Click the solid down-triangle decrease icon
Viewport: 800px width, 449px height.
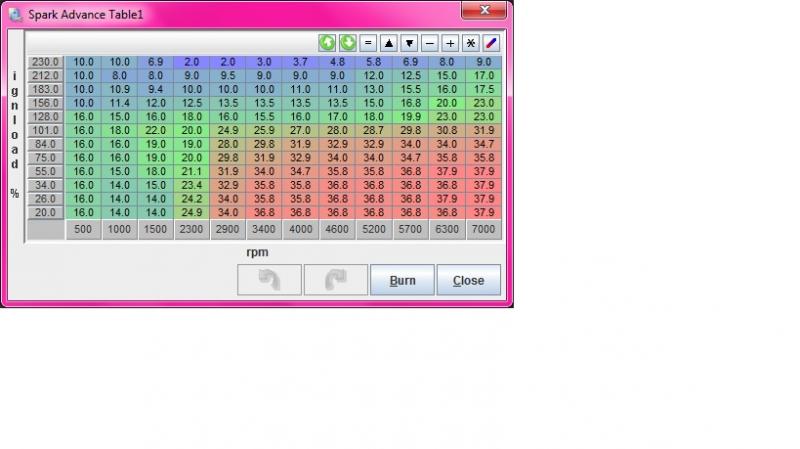coord(409,43)
